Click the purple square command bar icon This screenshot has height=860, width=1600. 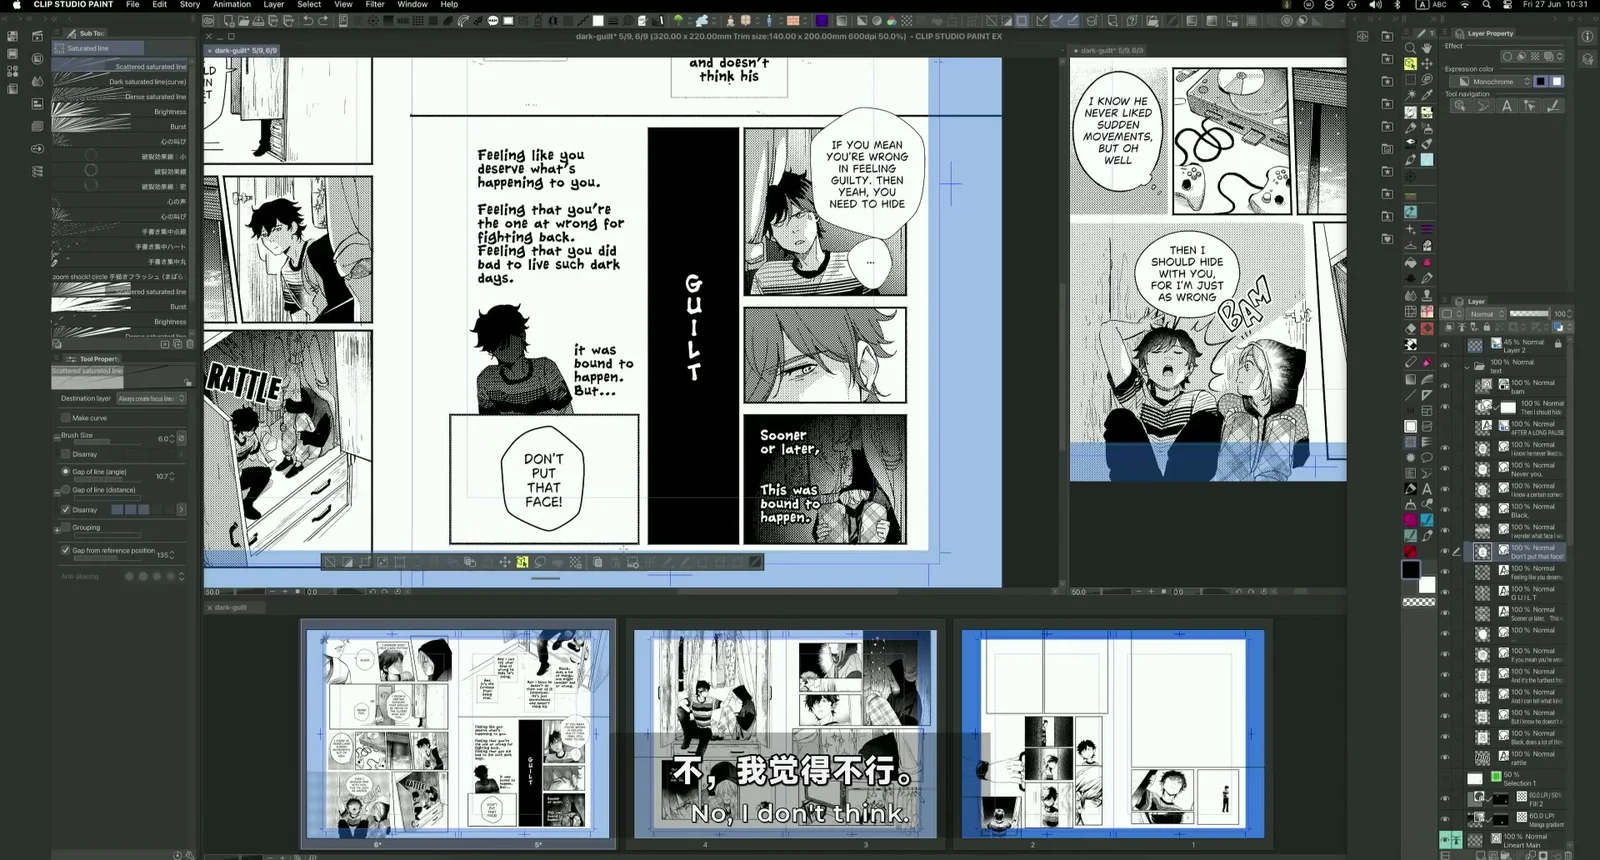point(821,20)
